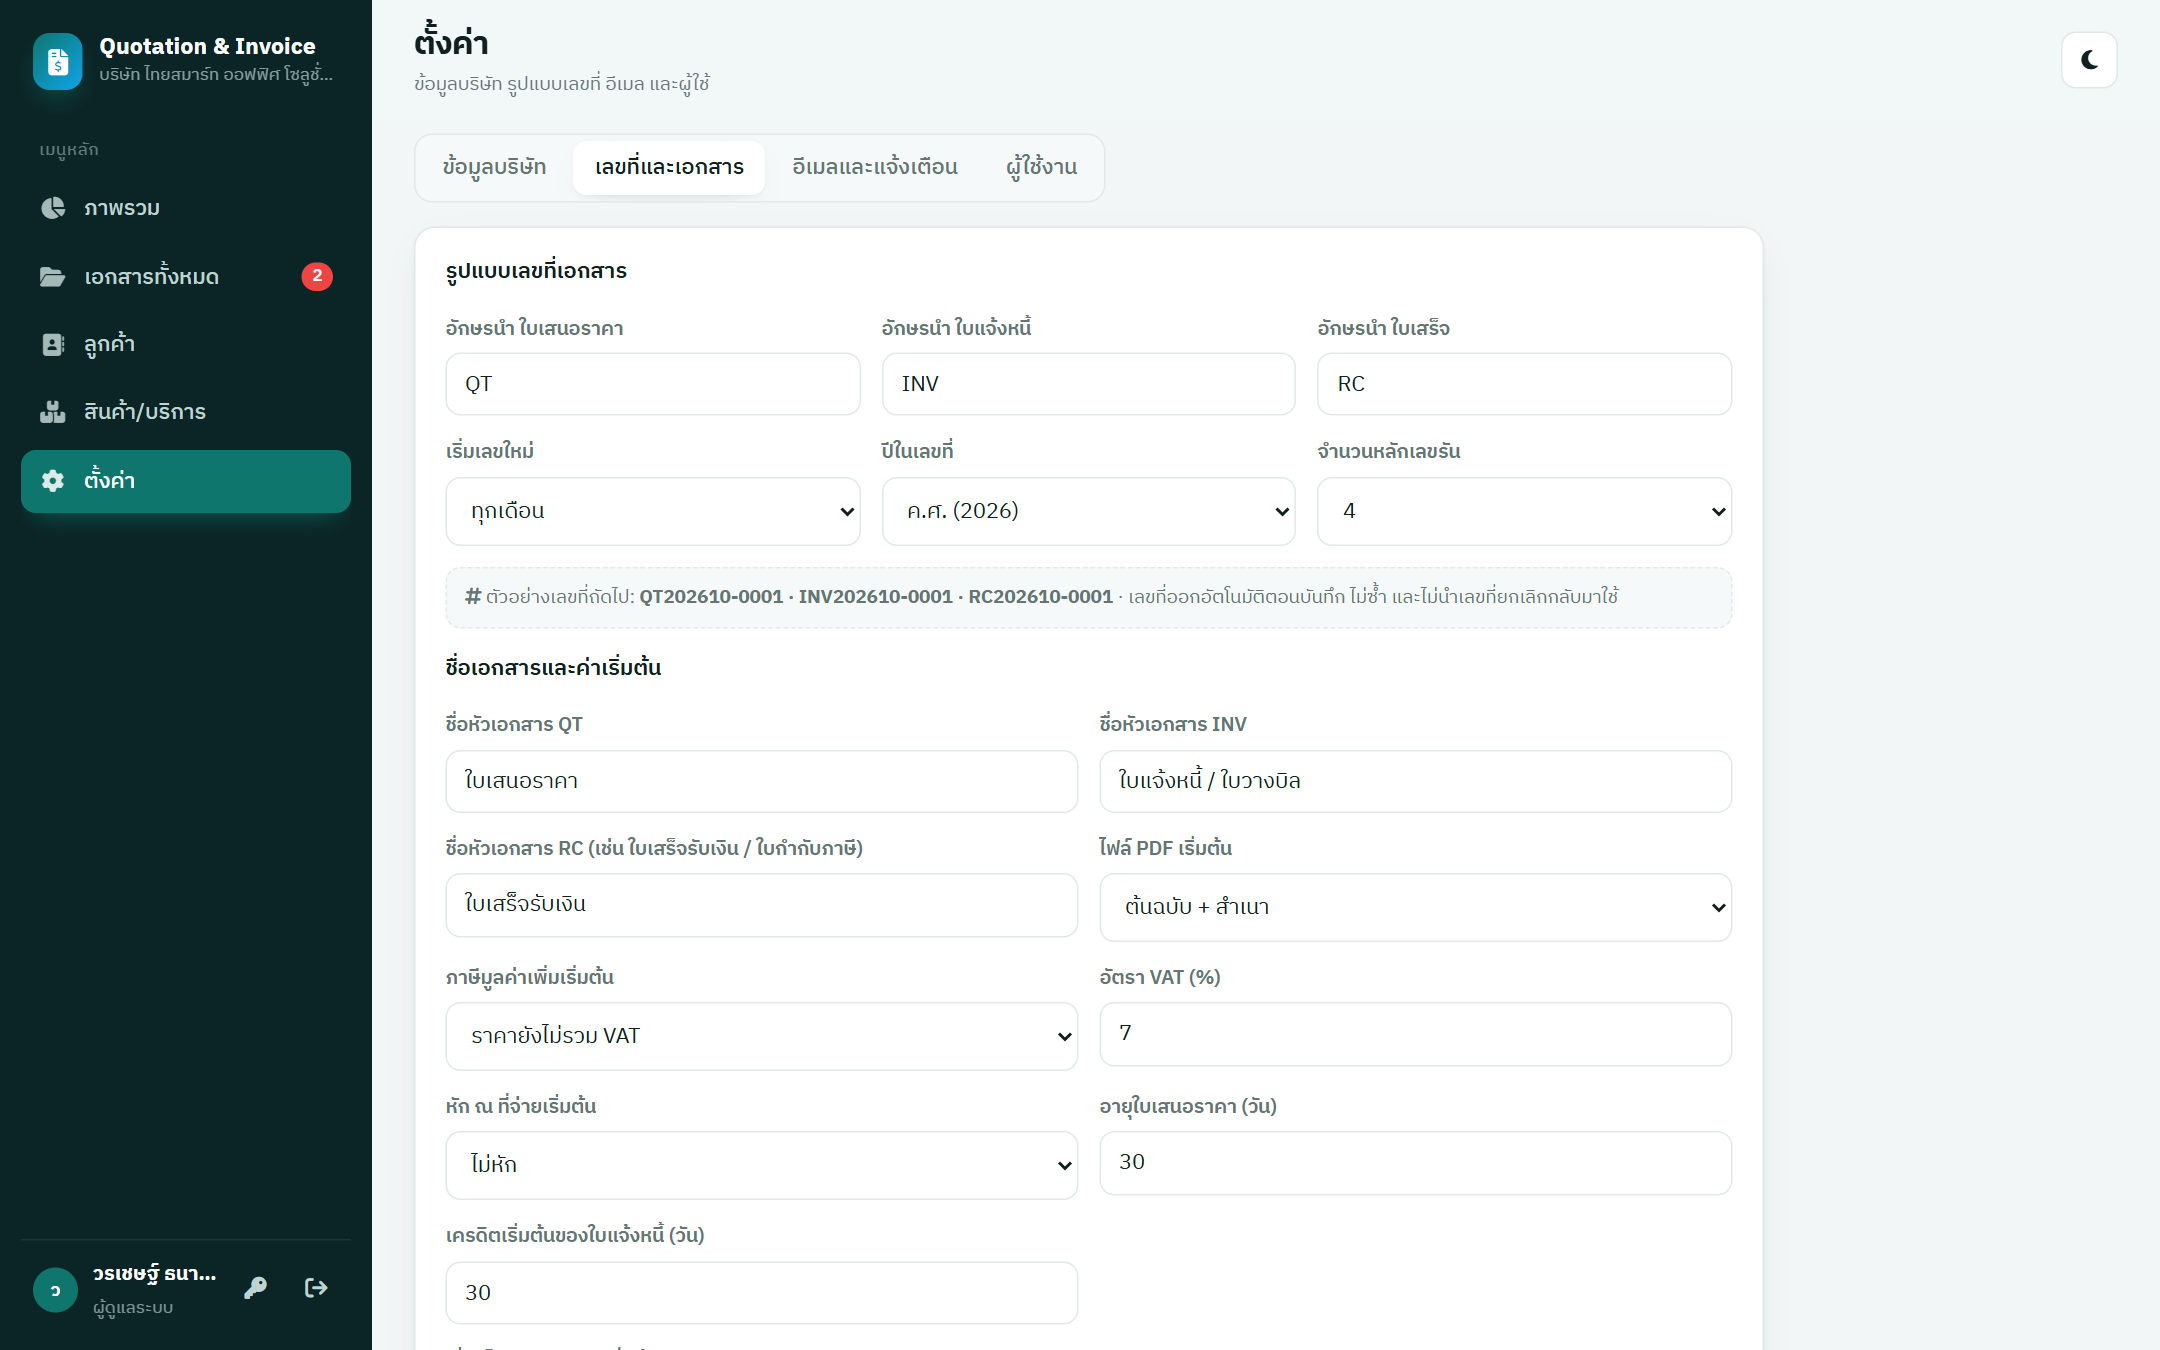Click the ชื่อหัวเอกสาร RC field ใบเสร็จรับเงิน
2160x1350 pixels.
(762, 905)
